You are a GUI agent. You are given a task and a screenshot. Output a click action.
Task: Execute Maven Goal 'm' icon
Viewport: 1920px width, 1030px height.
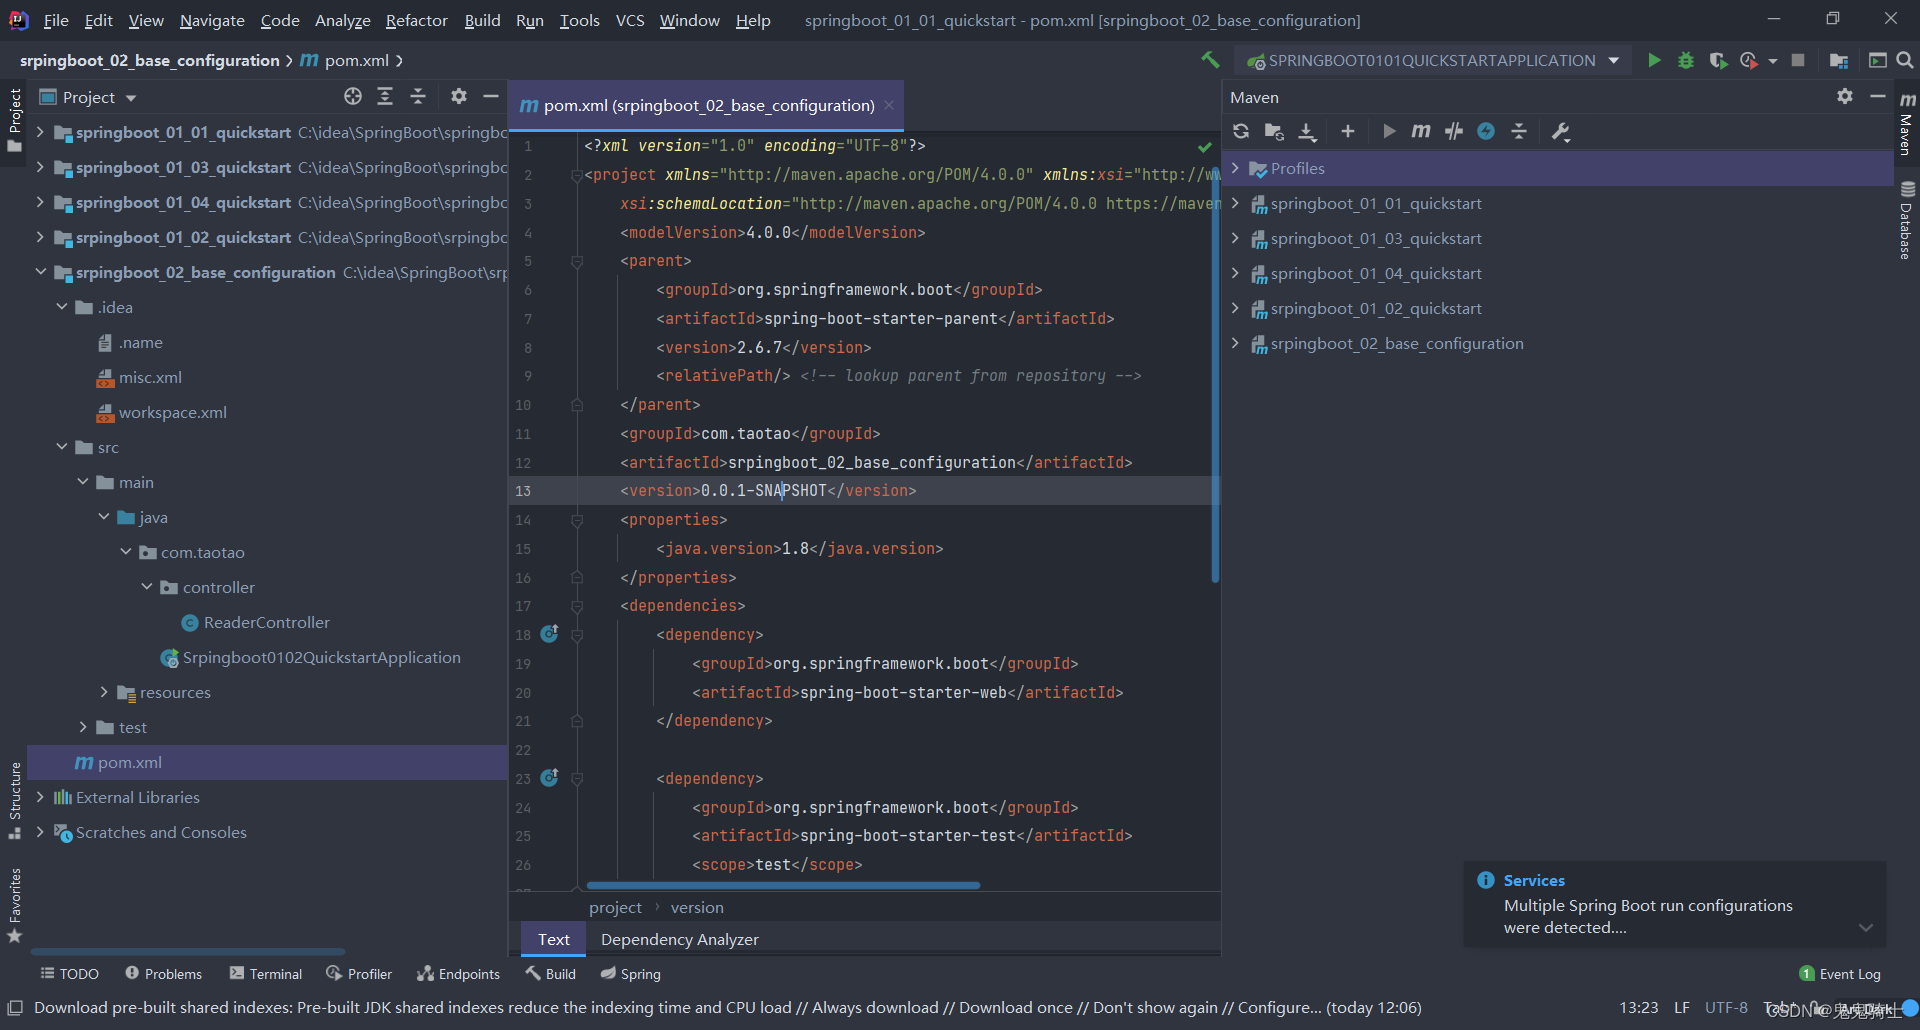(1421, 131)
